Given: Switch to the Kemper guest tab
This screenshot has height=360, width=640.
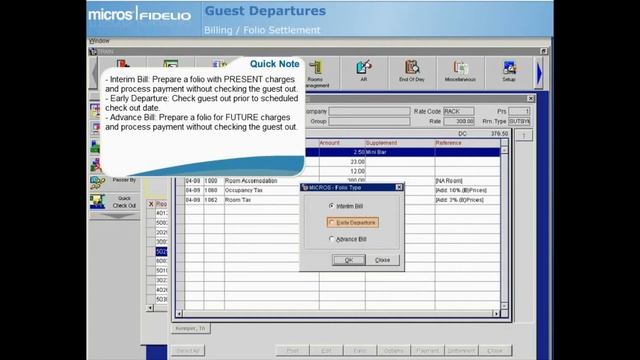Looking at the screenshot, I should point(191,329).
